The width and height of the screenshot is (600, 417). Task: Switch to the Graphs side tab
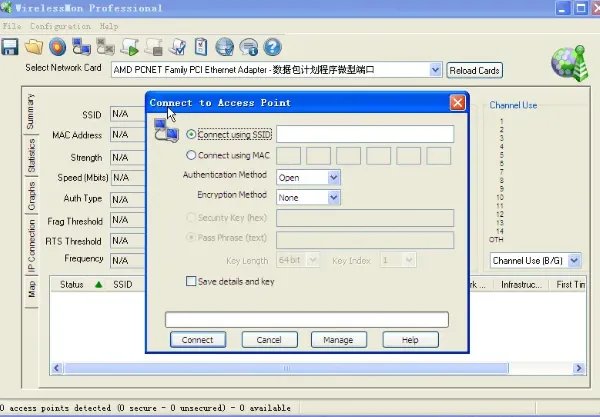click(31, 196)
